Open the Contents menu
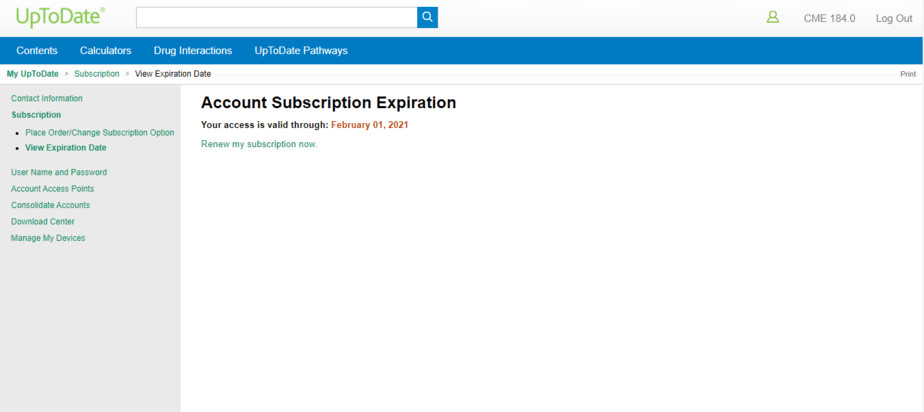This screenshot has width=924, height=412. [x=37, y=51]
